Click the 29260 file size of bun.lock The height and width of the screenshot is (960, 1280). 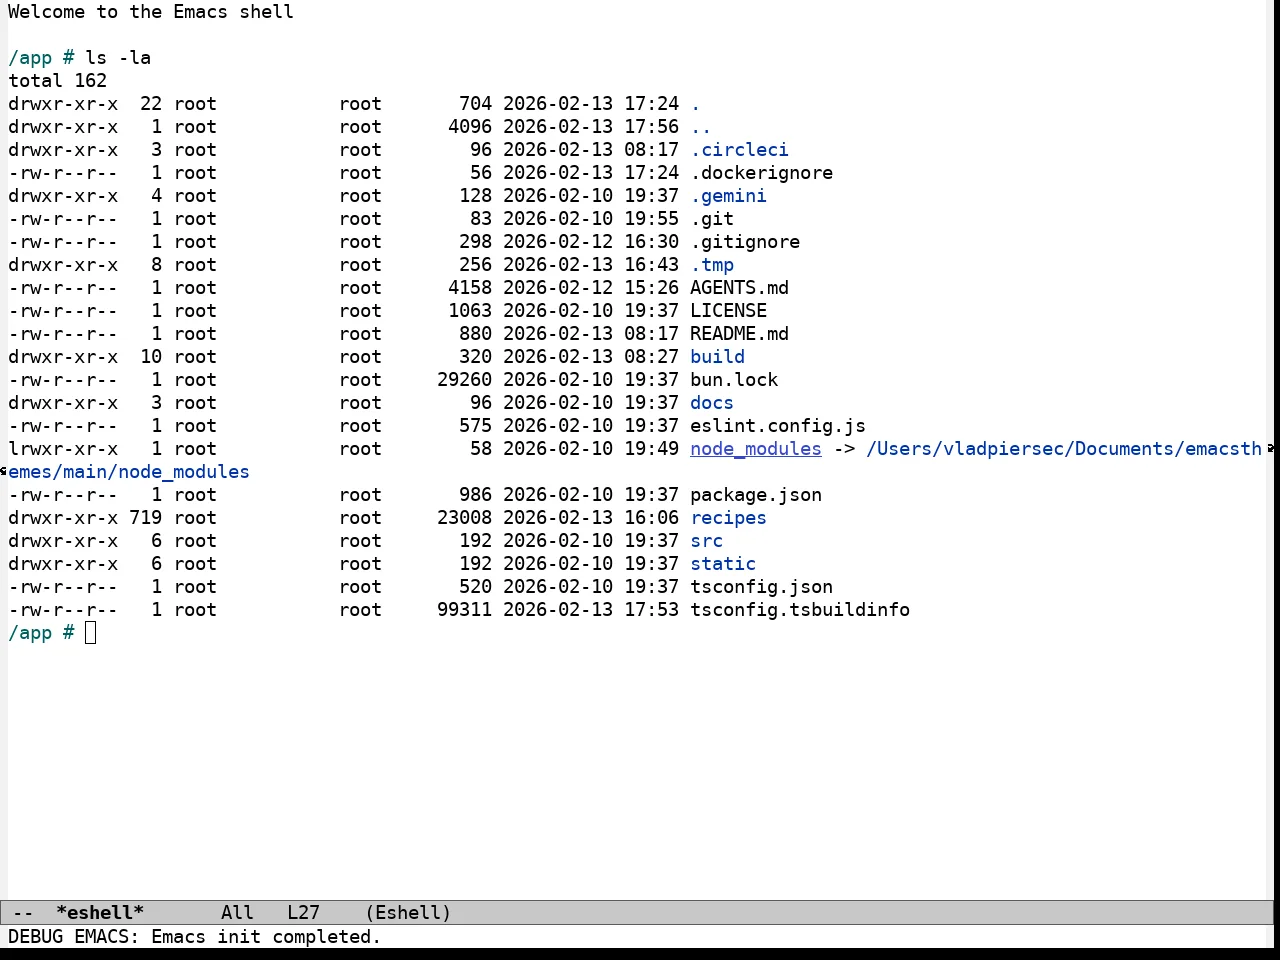pos(464,380)
